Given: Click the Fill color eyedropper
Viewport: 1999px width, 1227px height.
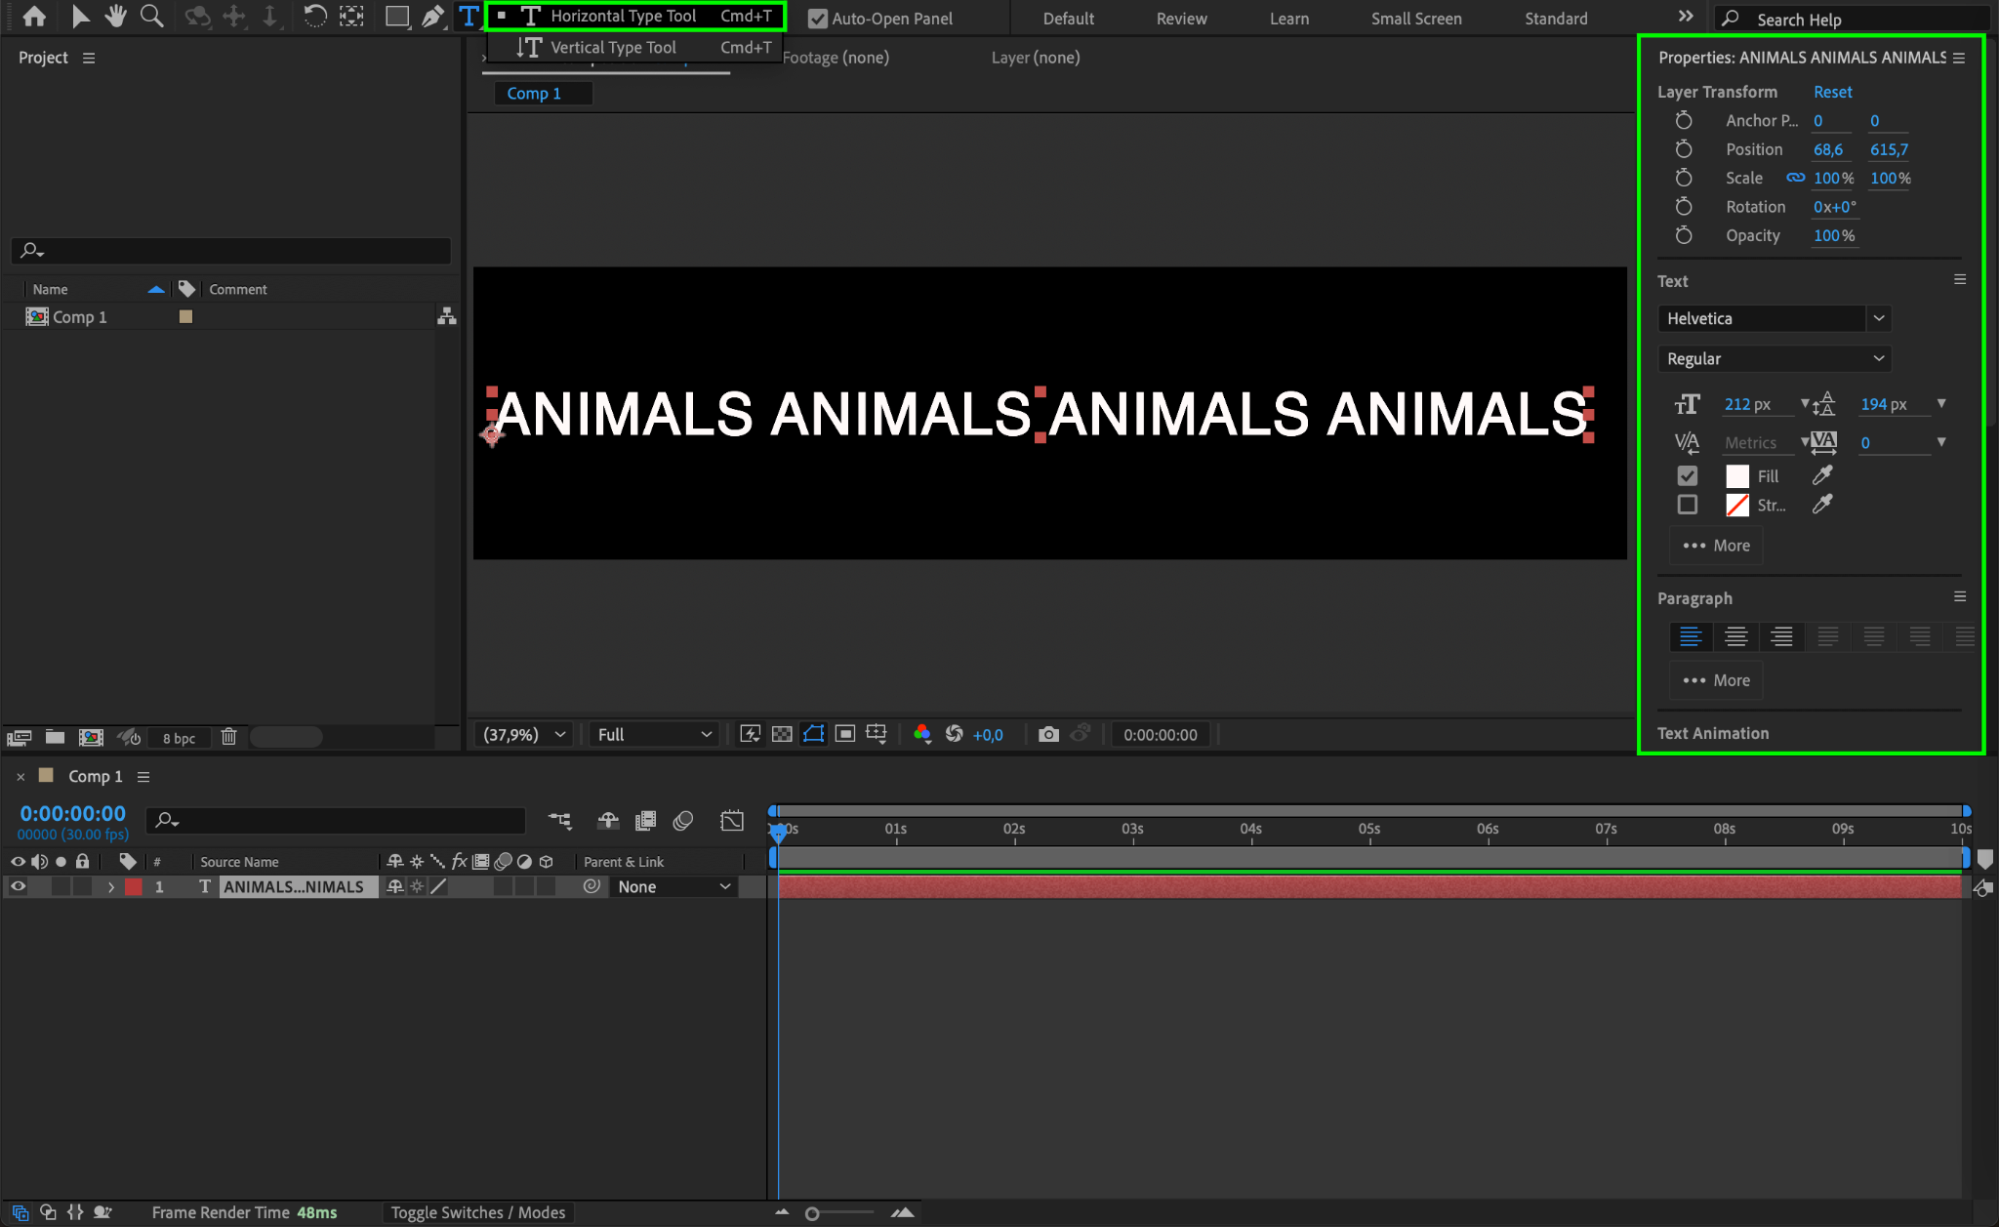Looking at the screenshot, I should click(1822, 476).
